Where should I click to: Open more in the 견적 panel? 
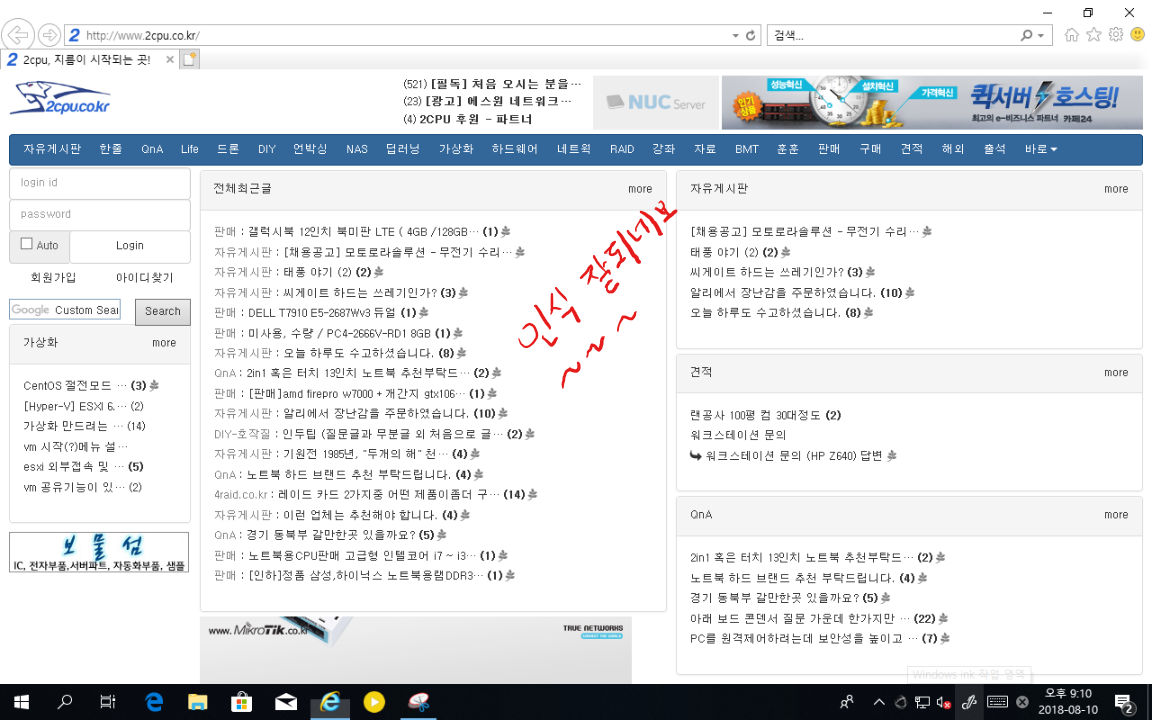pyautogui.click(x=1116, y=372)
